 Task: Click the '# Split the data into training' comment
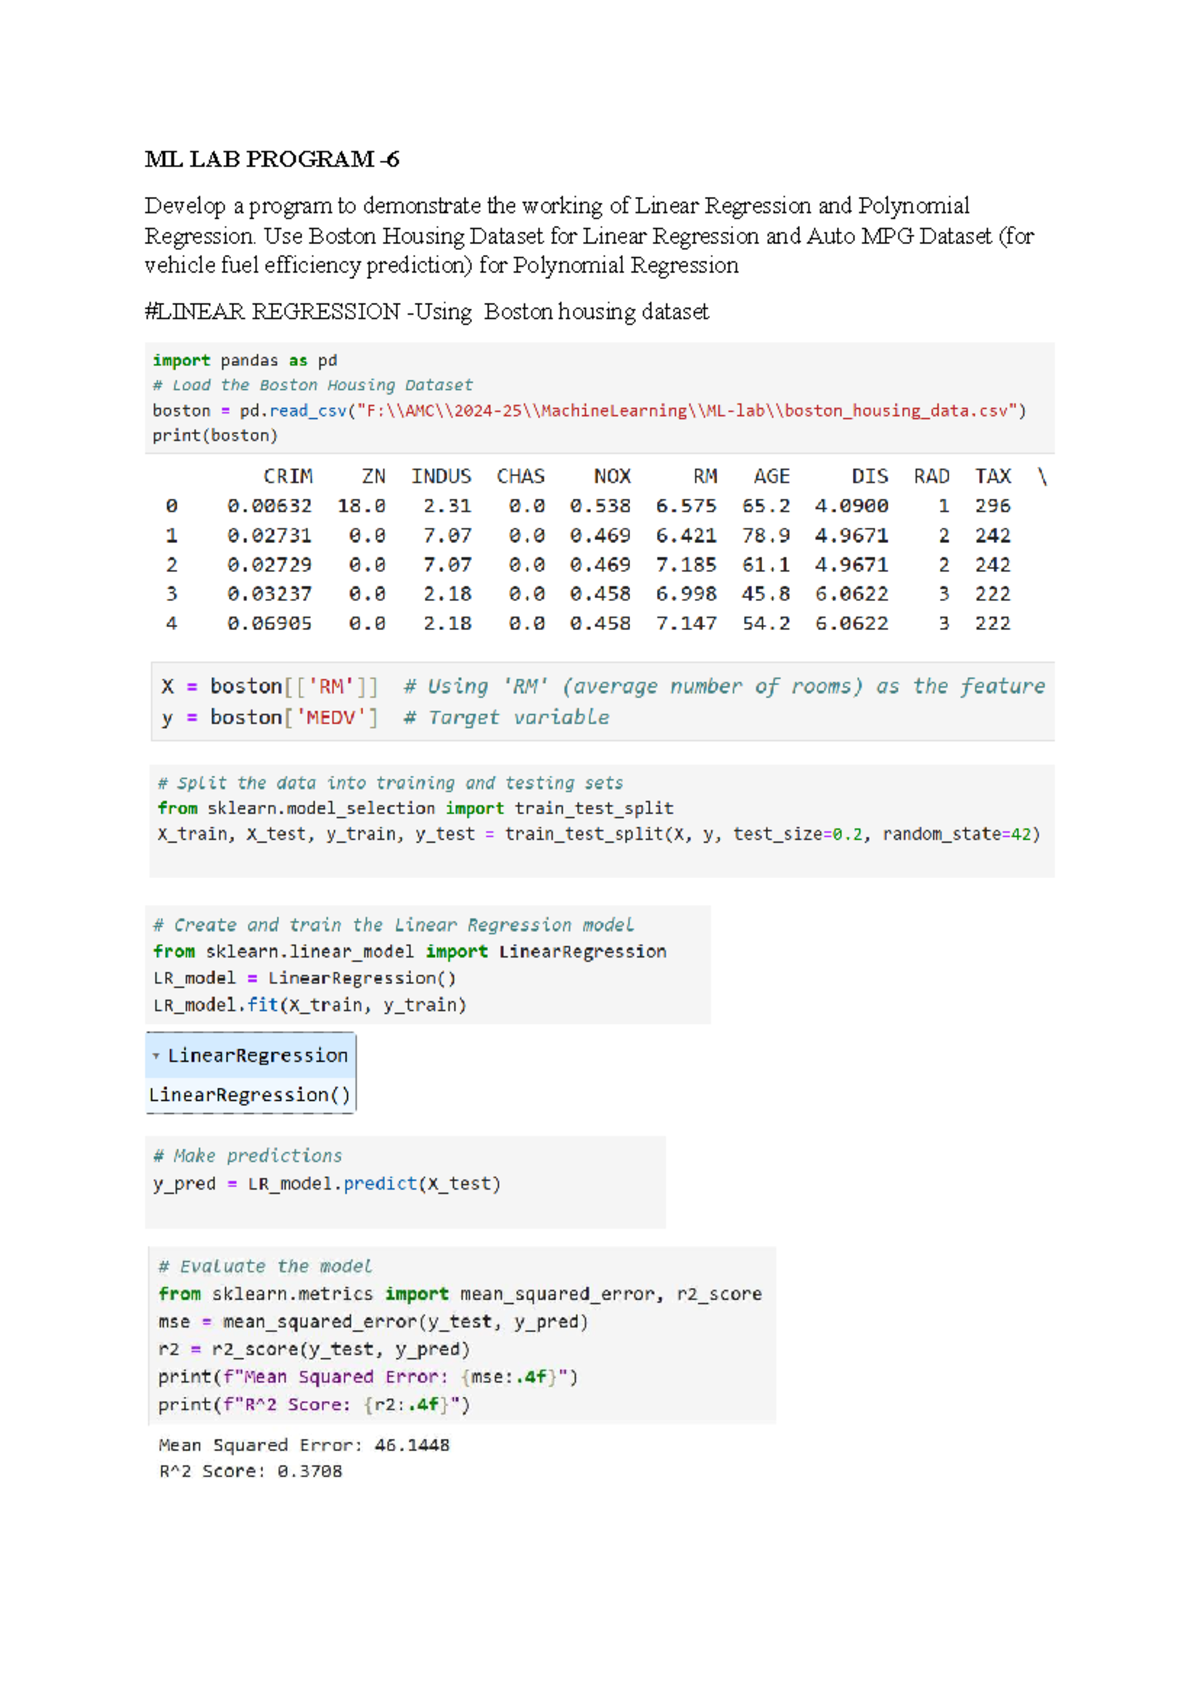tap(390, 784)
